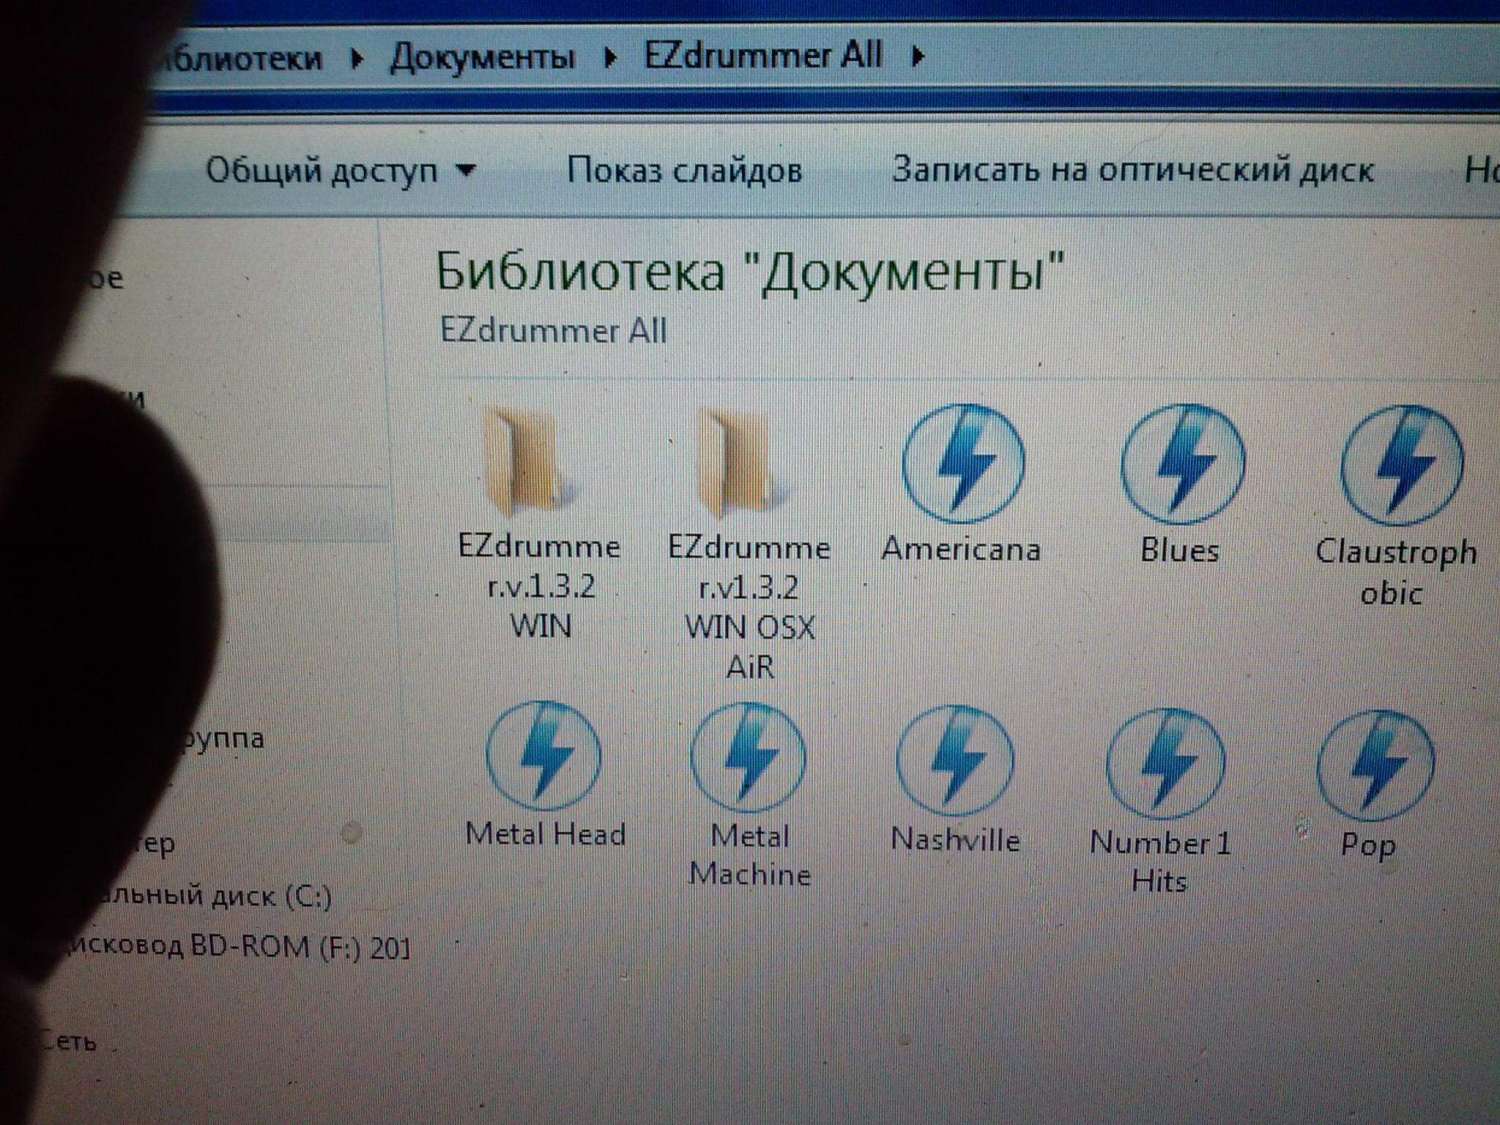The height and width of the screenshot is (1125, 1500).
Task: Select Сеть in the navigation pane
Action: tap(69, 1041)
